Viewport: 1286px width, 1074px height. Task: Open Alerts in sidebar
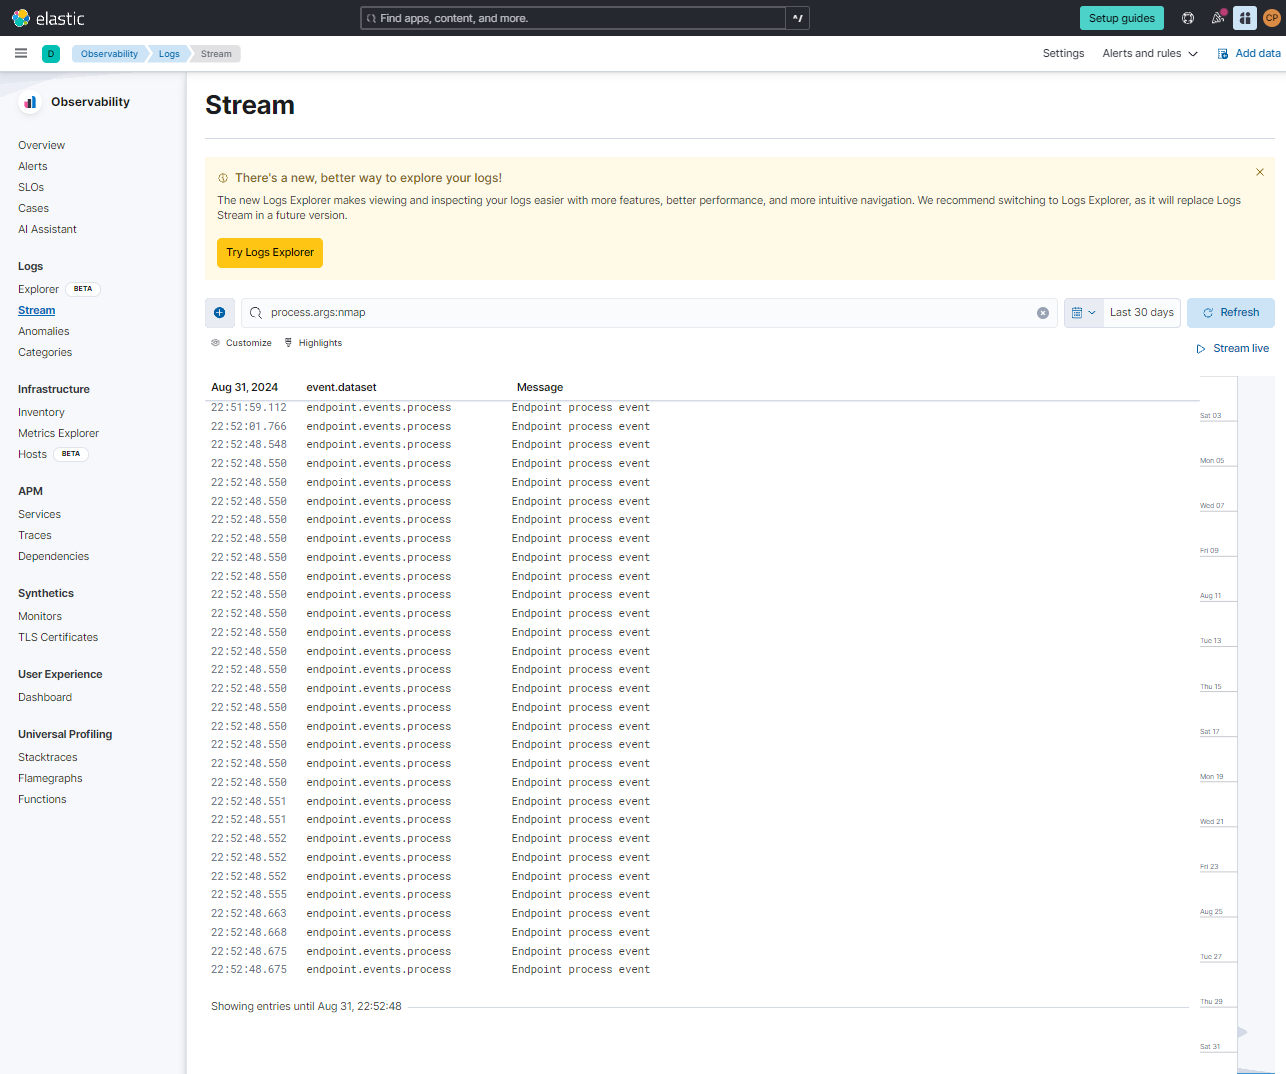point(33,167)
